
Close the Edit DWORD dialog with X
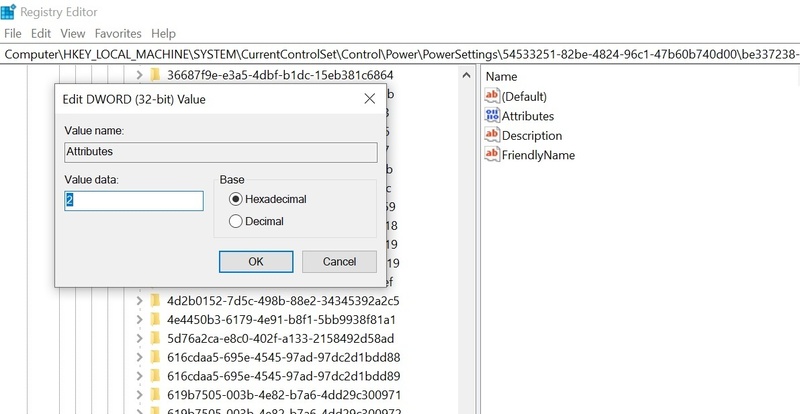(370, 99)
